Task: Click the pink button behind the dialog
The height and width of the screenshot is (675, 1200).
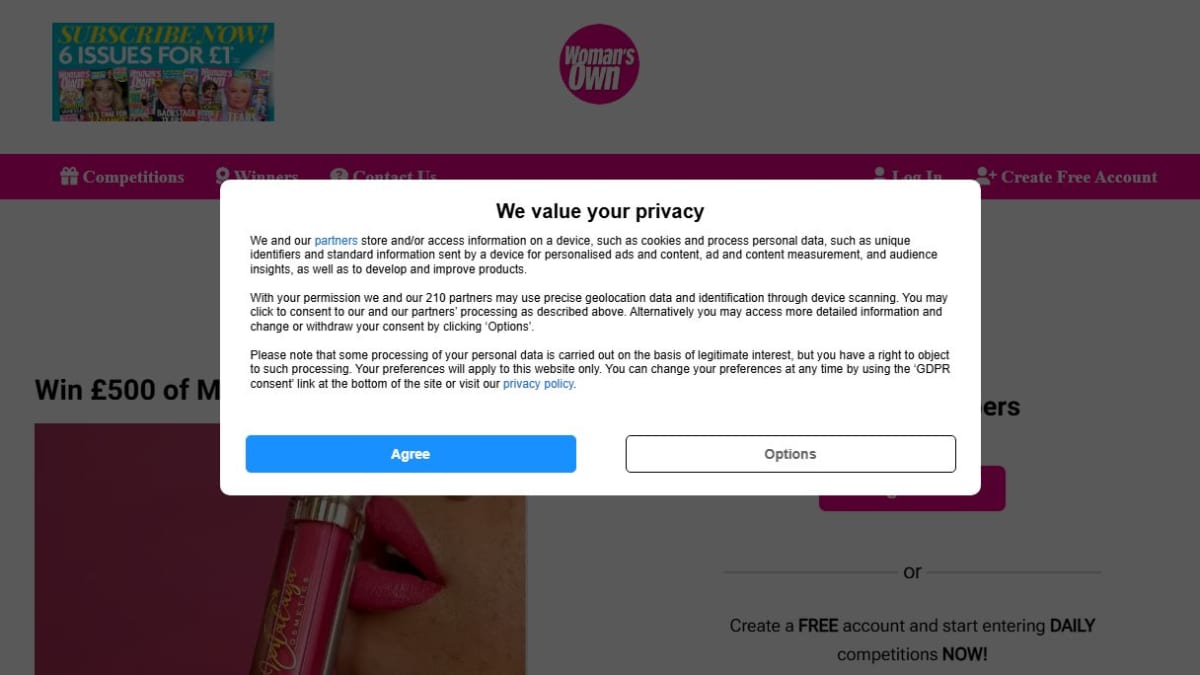Action: pyautogui.click(x=912, y=503)
